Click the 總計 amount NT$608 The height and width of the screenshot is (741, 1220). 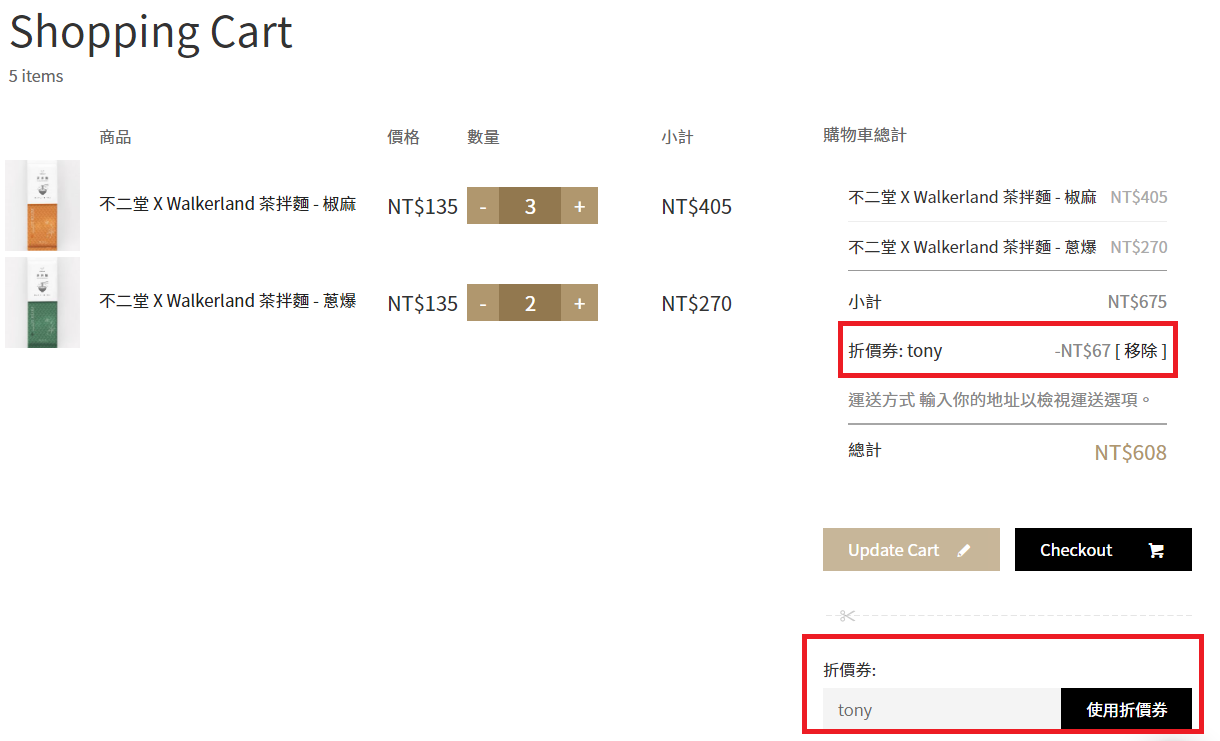(1130, 453)
